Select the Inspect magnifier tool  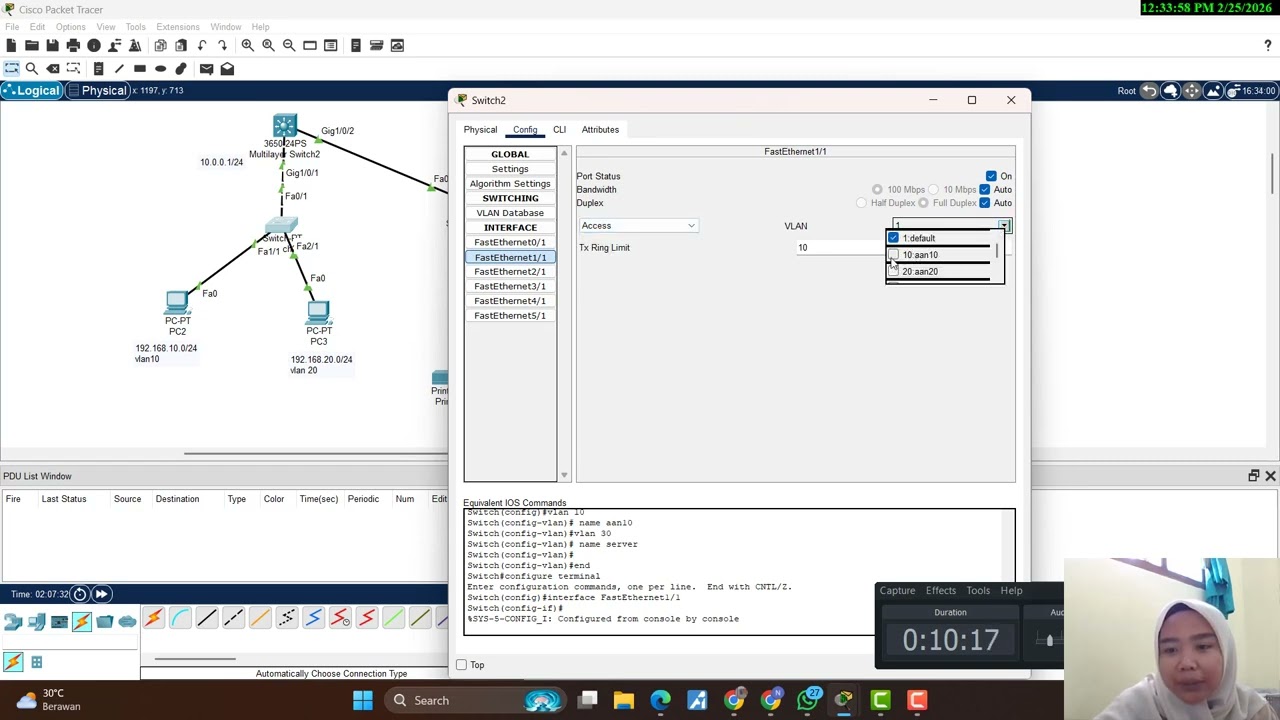click(x=32, y=68)
